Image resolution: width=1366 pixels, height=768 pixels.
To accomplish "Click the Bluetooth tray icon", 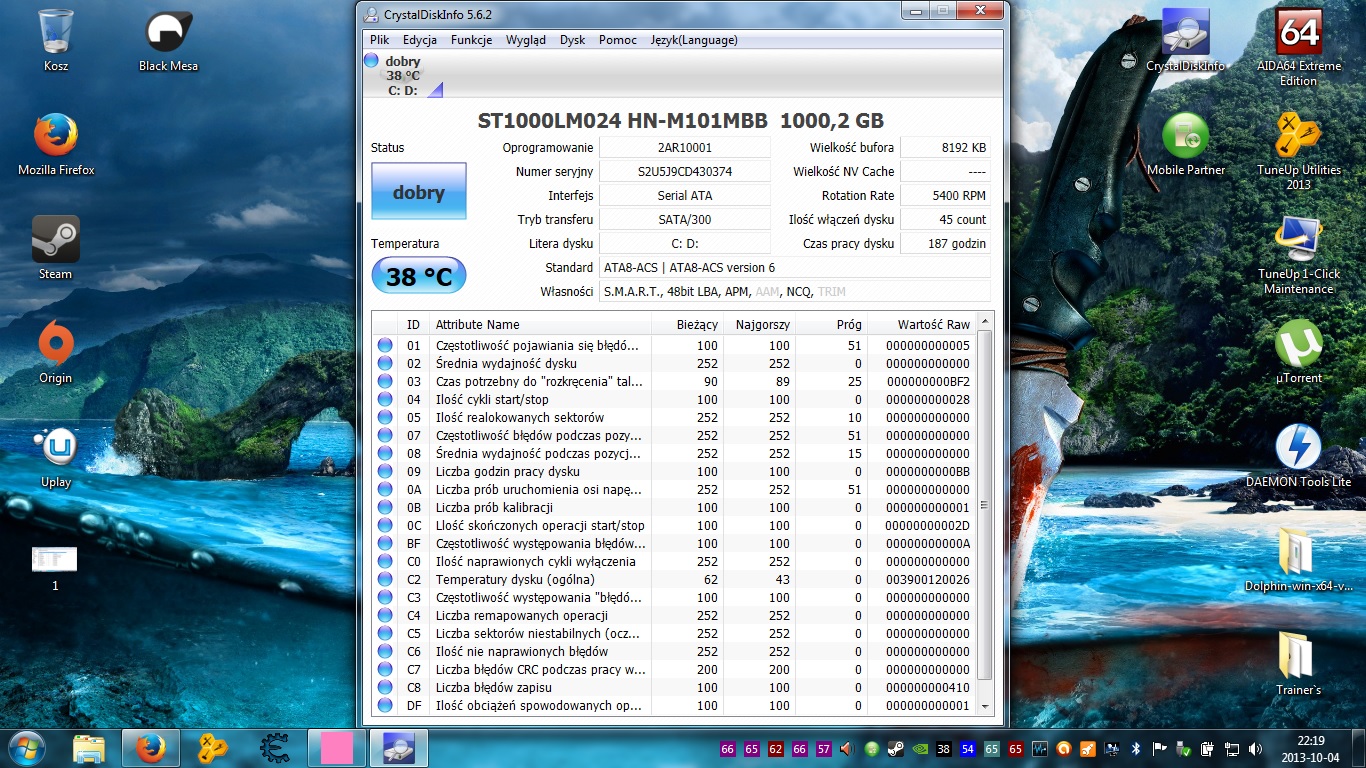I will click(x=1135, y=748).
